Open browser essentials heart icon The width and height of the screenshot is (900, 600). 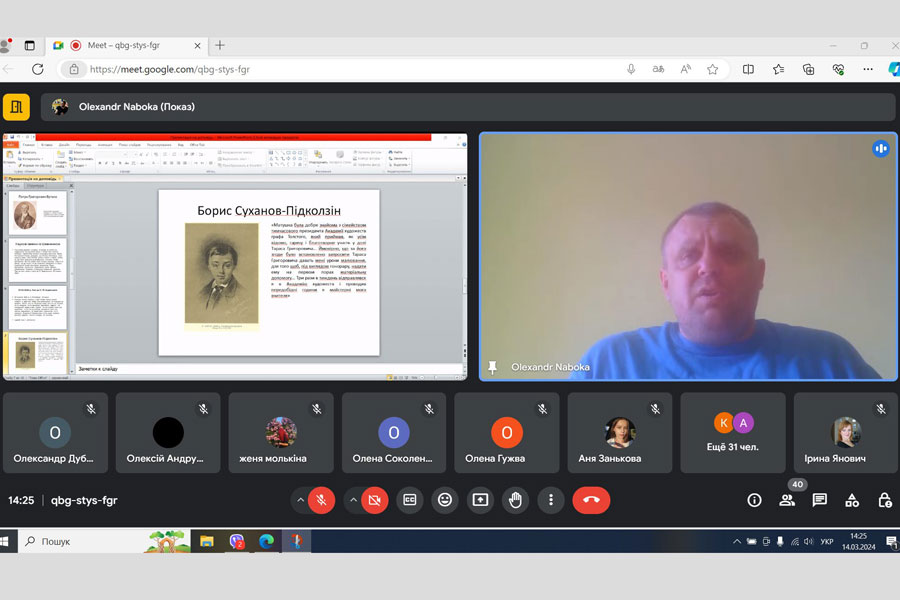coord(838,69)
